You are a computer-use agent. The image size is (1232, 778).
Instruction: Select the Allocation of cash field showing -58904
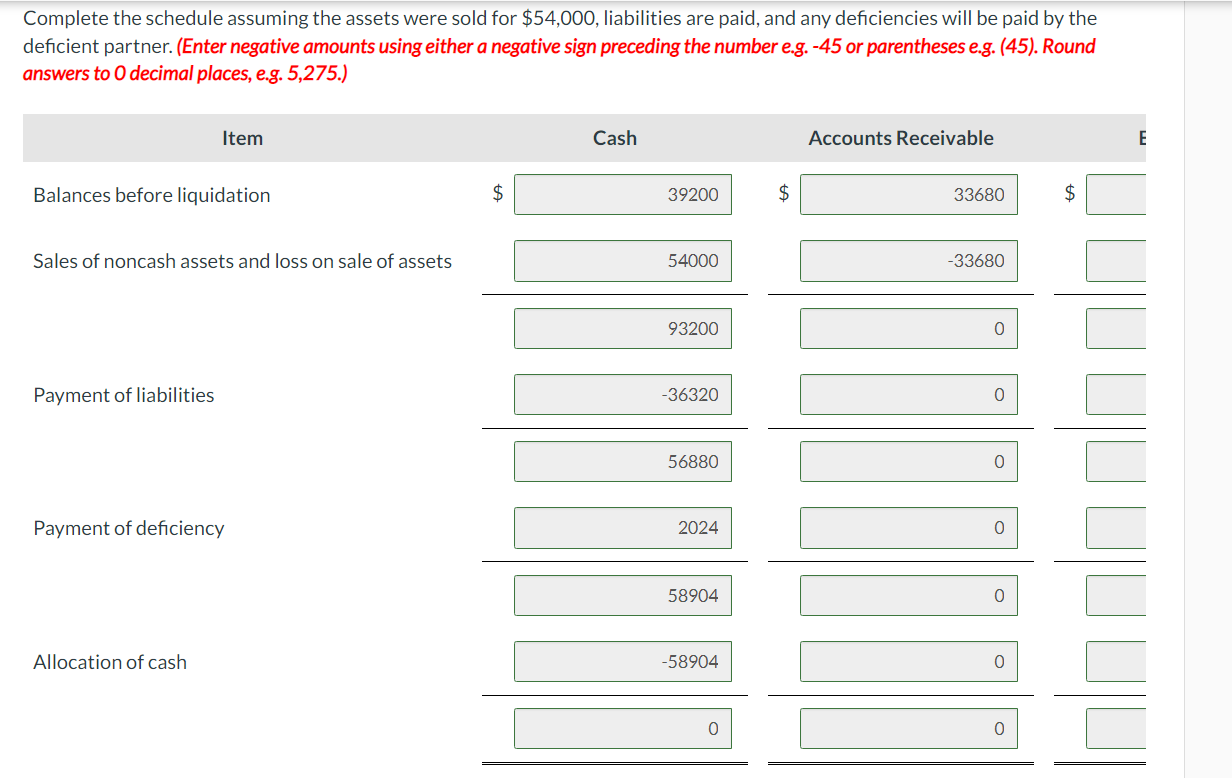(x=622, y=661)
